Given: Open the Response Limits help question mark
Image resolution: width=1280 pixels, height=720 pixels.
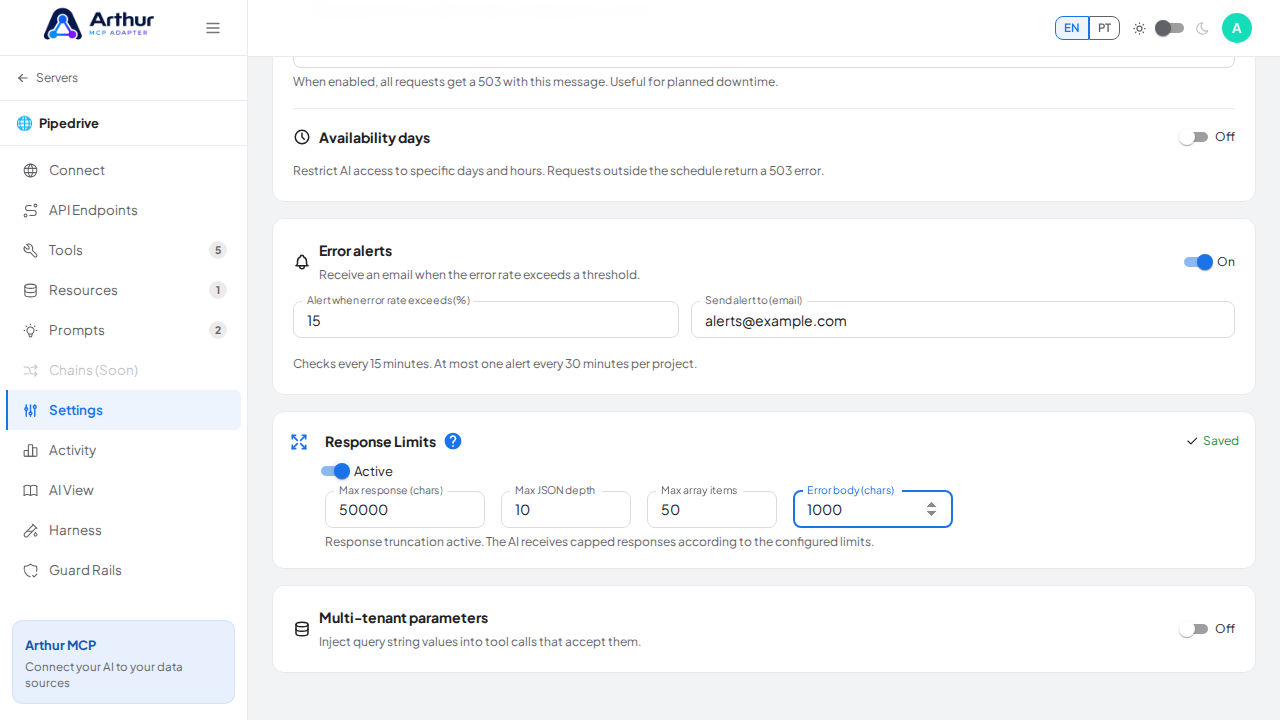Looking at the screenshot, I should [x=453, y=441].
